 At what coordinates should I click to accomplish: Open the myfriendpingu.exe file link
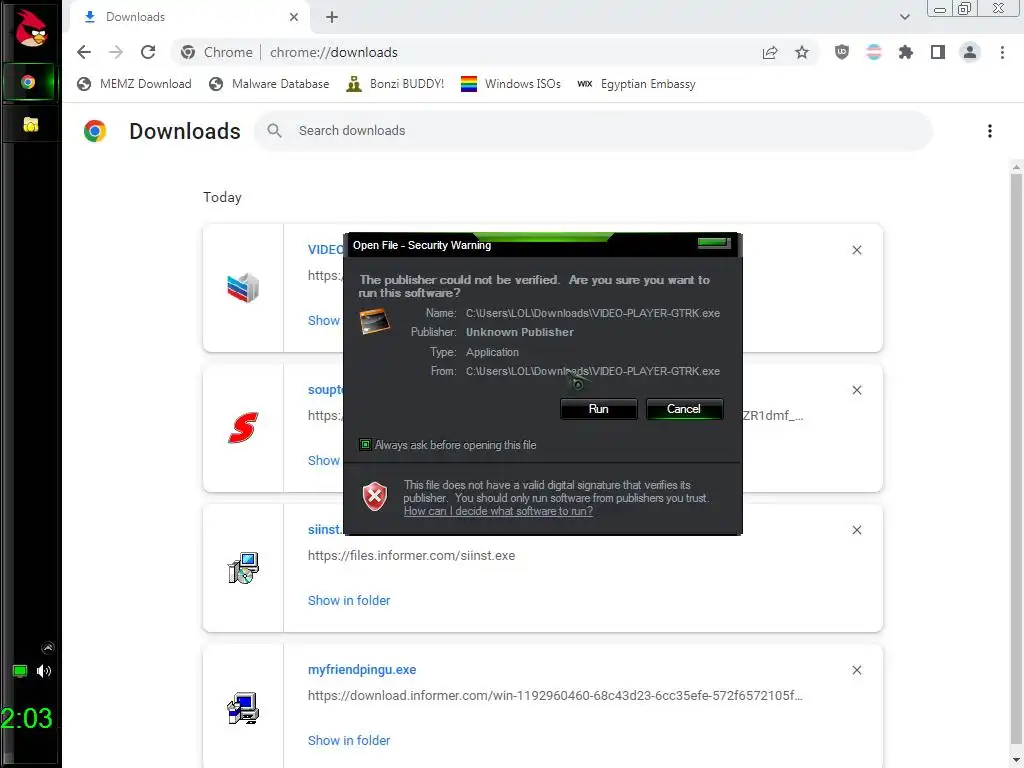pyautogui.click(x=362, y=669)
